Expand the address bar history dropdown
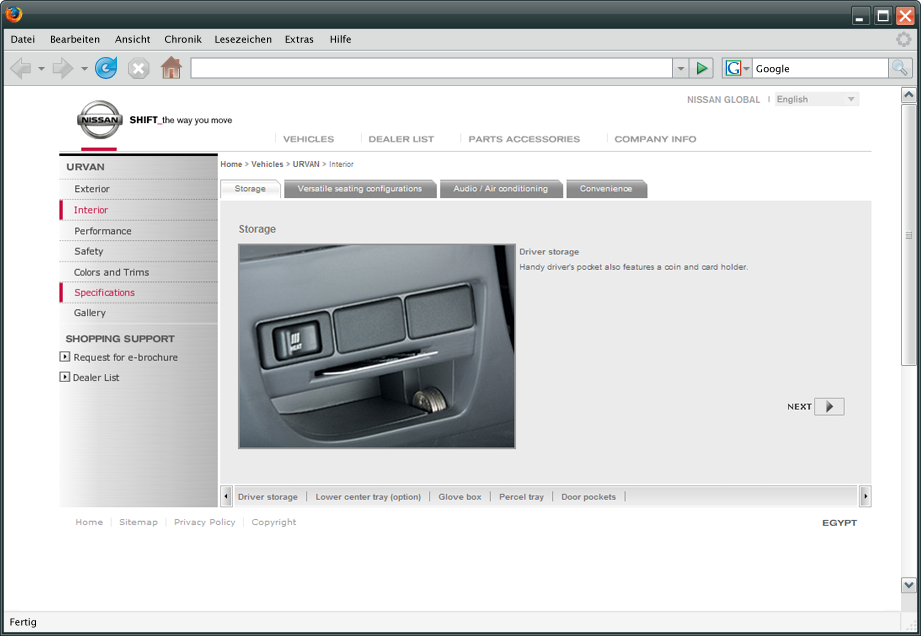 pyautogui.click(x=681, y=68)
